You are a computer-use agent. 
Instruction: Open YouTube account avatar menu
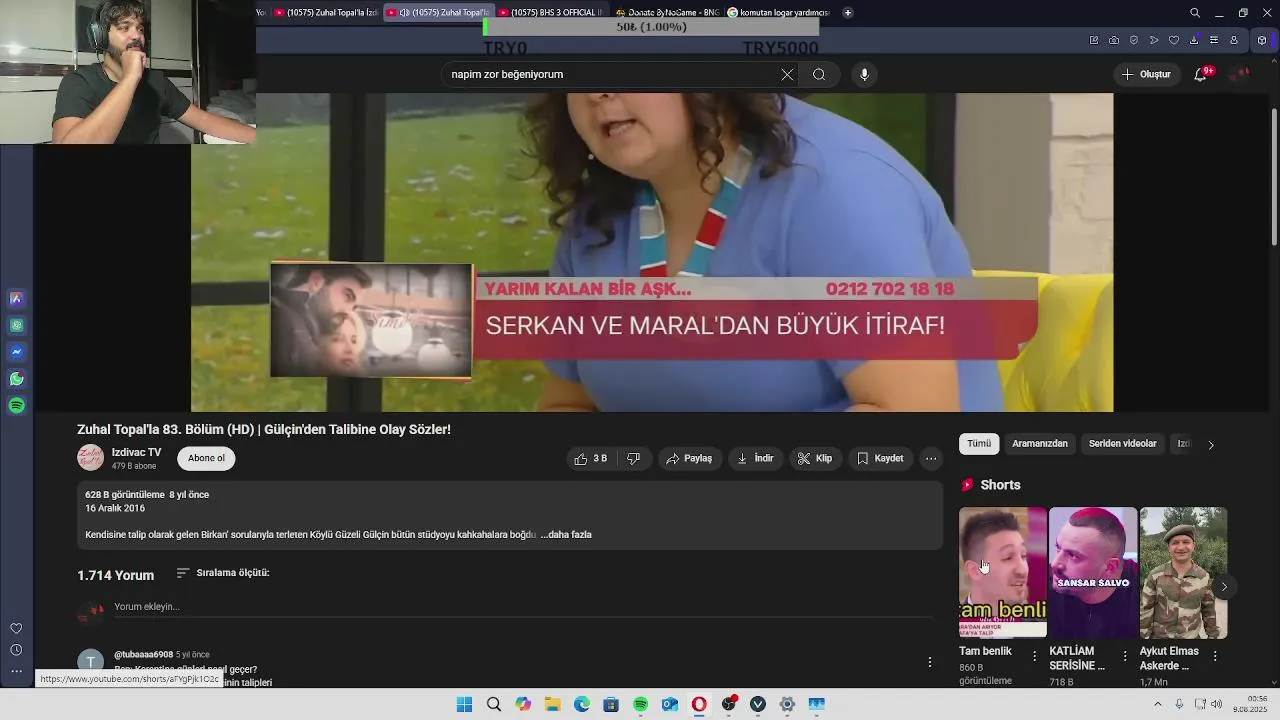coord(1241,75)
